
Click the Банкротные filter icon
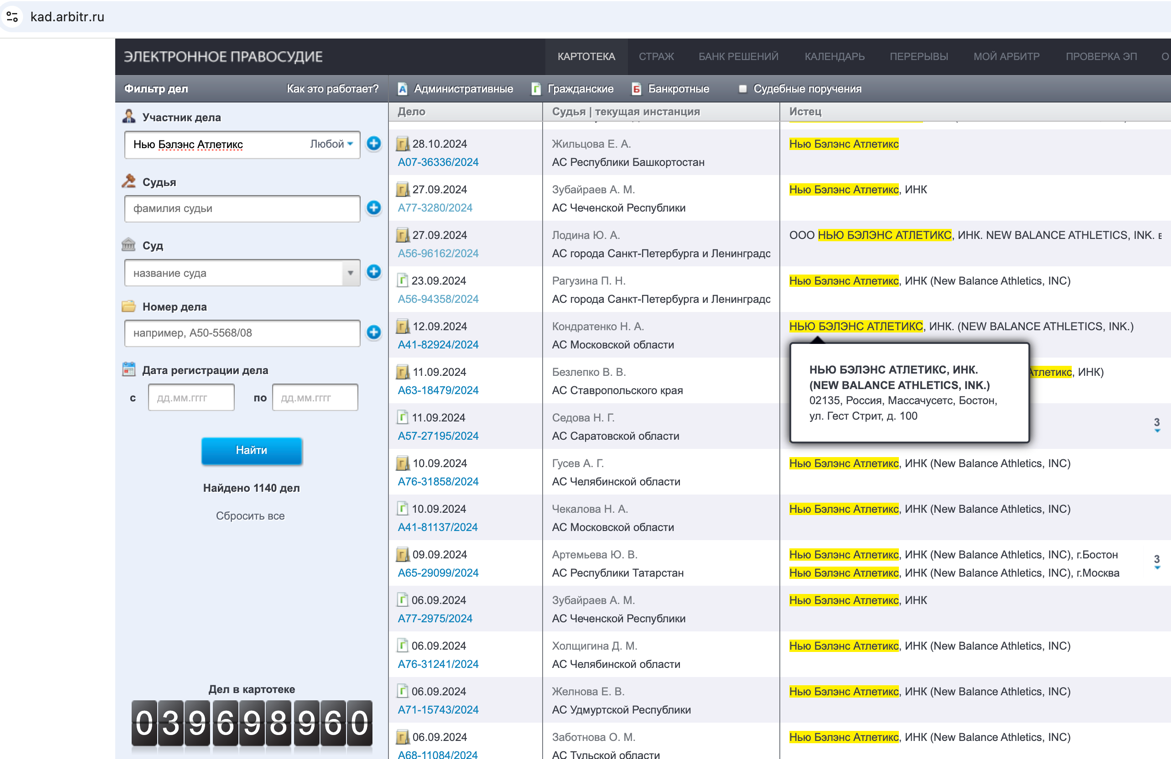637,89
